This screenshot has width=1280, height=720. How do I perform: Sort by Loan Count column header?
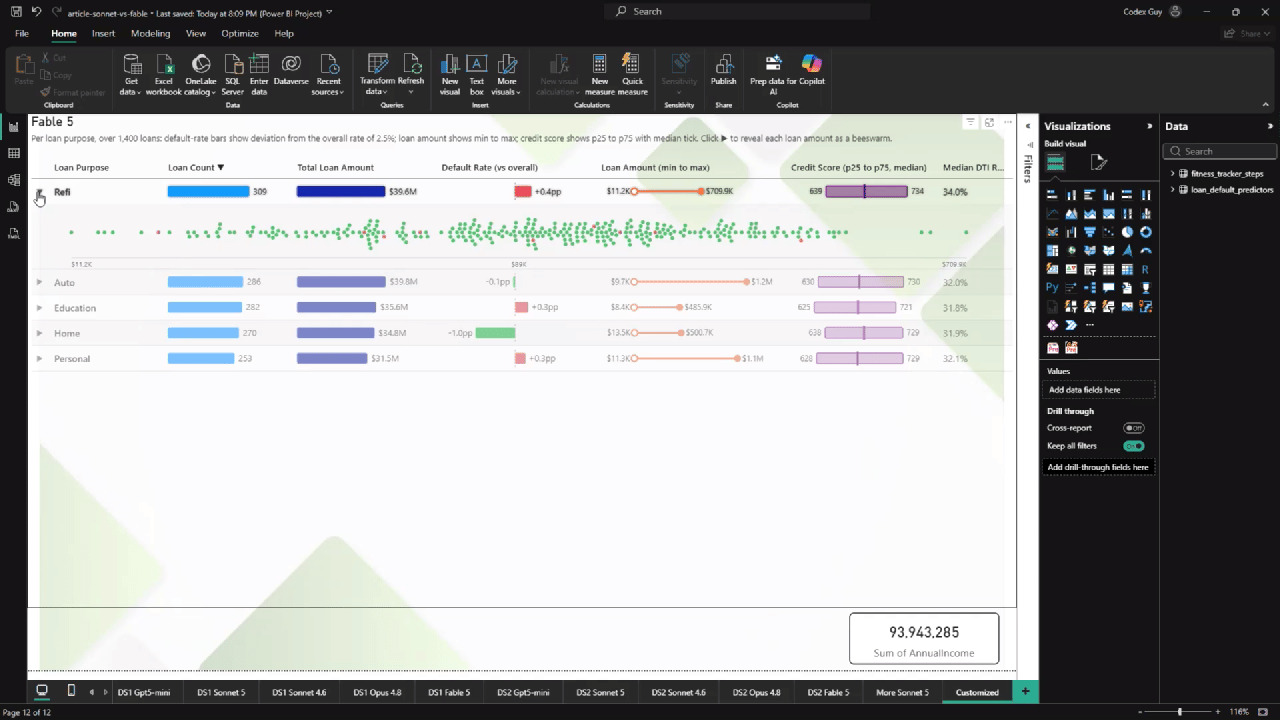pyautogui.click(x=196, y=167)
